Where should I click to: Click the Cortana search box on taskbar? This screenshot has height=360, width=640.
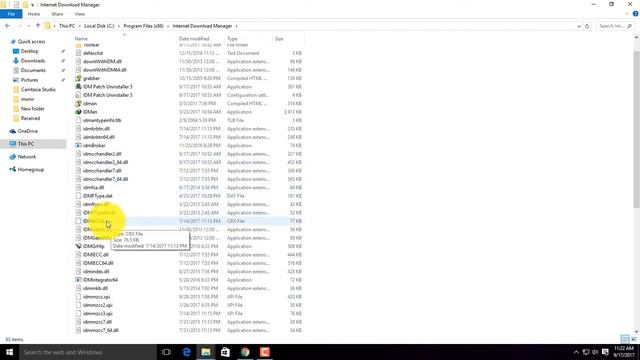point(88,352)
